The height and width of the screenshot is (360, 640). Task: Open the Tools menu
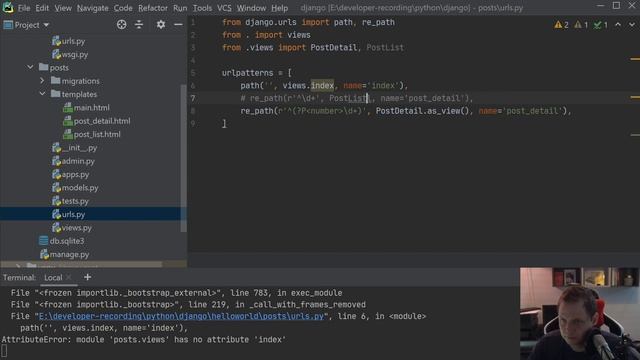(202, 8)
